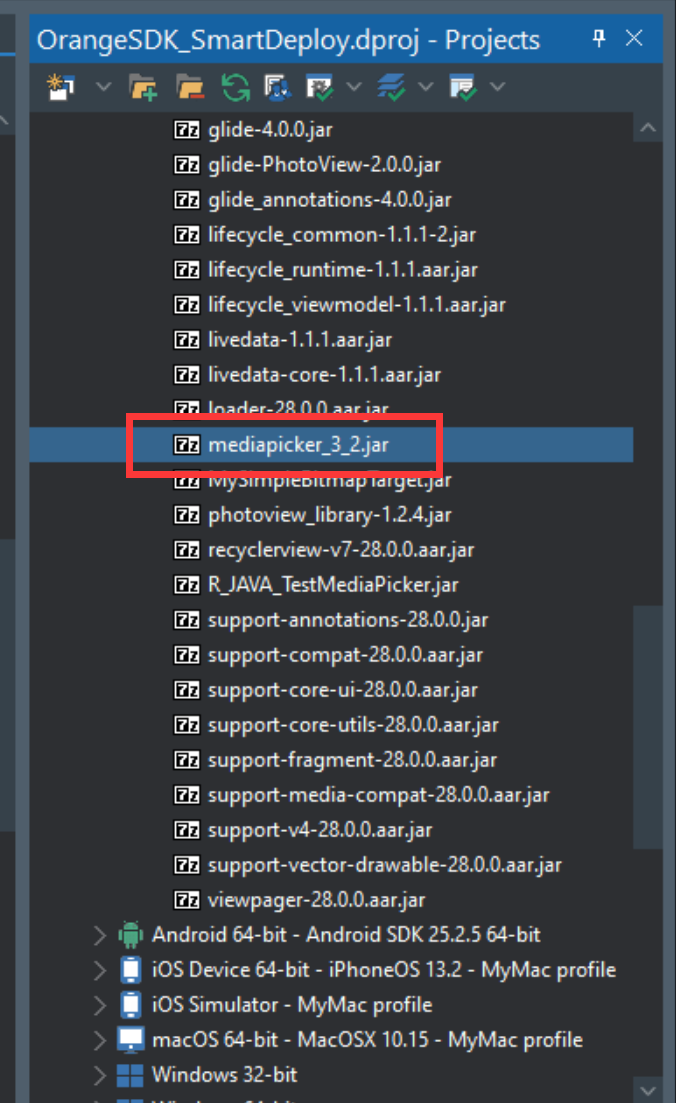Viewport: 676px width, 1103px height.
Task: Click the Compile project icon with gear
Action: tap(320, 87)
